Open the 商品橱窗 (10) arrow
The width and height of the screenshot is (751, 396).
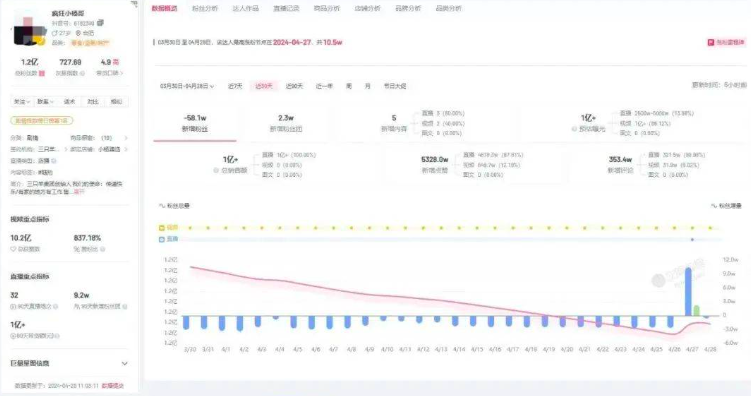coord(126,138)
